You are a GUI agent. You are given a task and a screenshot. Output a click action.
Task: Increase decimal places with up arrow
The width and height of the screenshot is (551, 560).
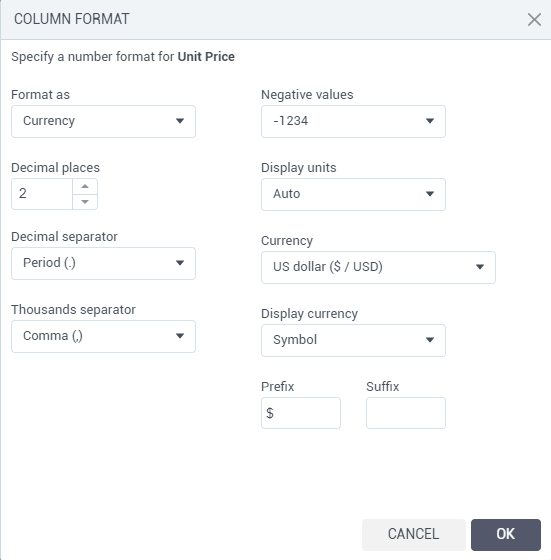85,186
